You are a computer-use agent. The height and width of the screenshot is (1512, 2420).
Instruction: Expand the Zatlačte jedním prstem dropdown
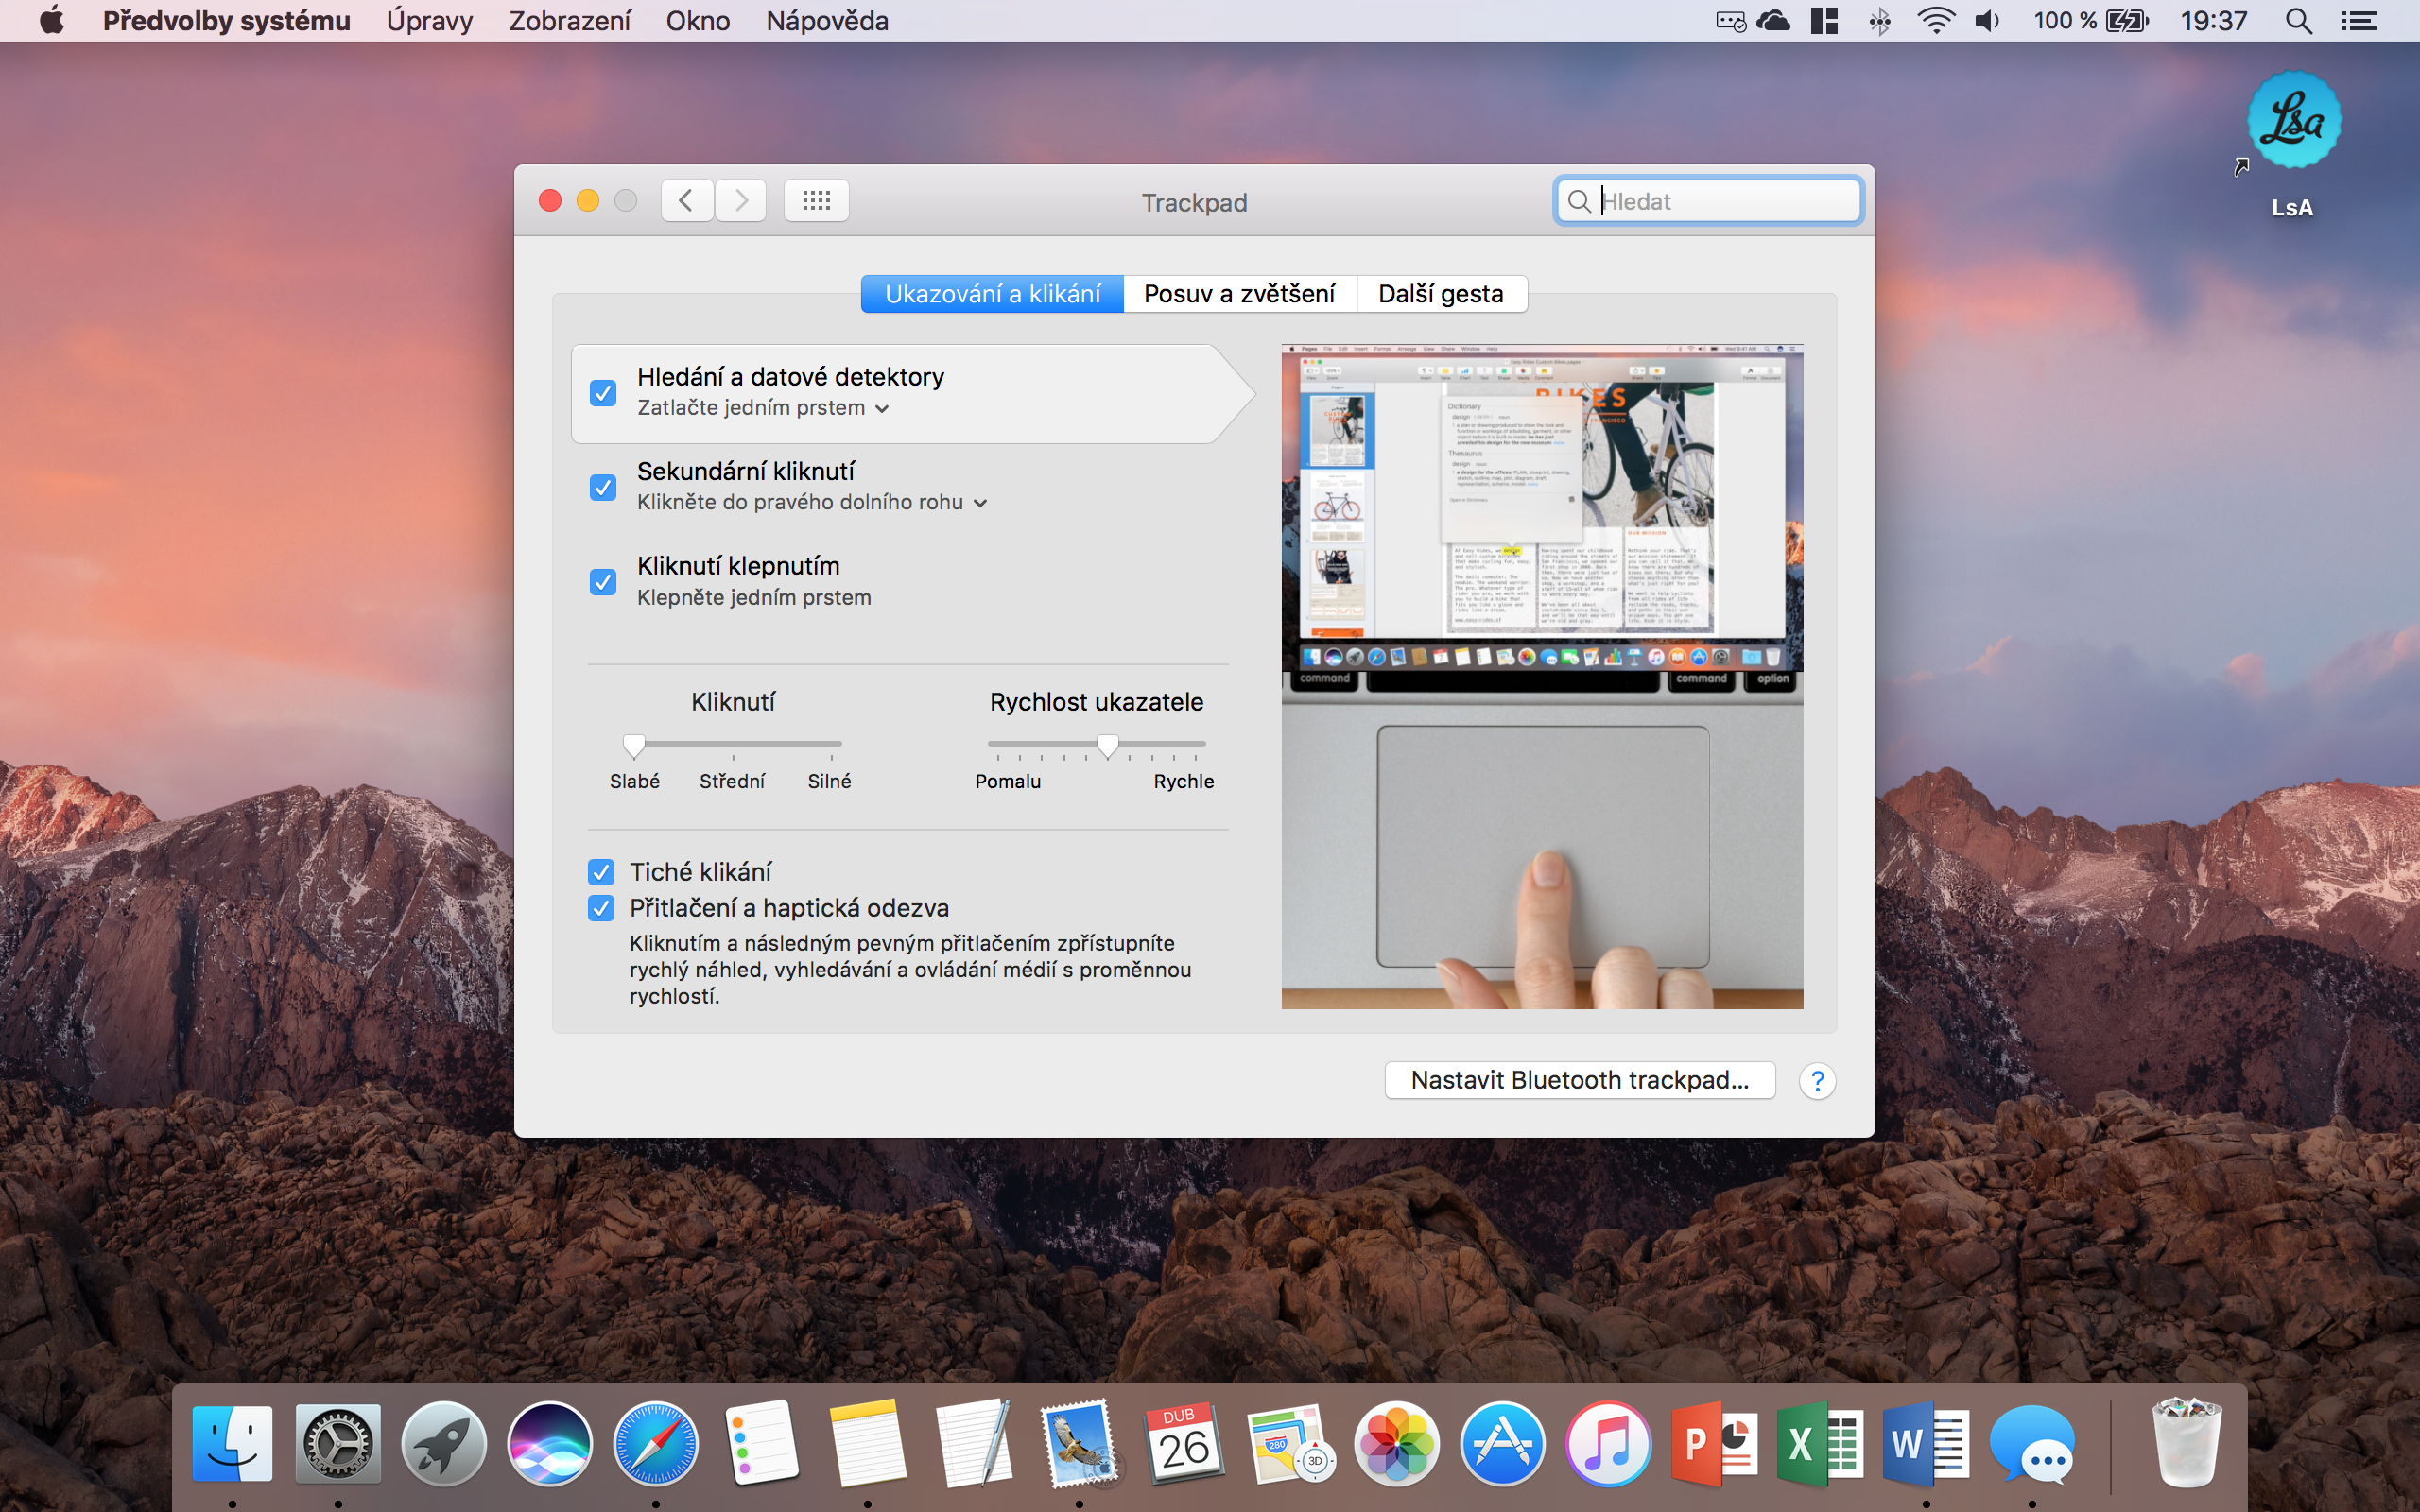[763, 408]
